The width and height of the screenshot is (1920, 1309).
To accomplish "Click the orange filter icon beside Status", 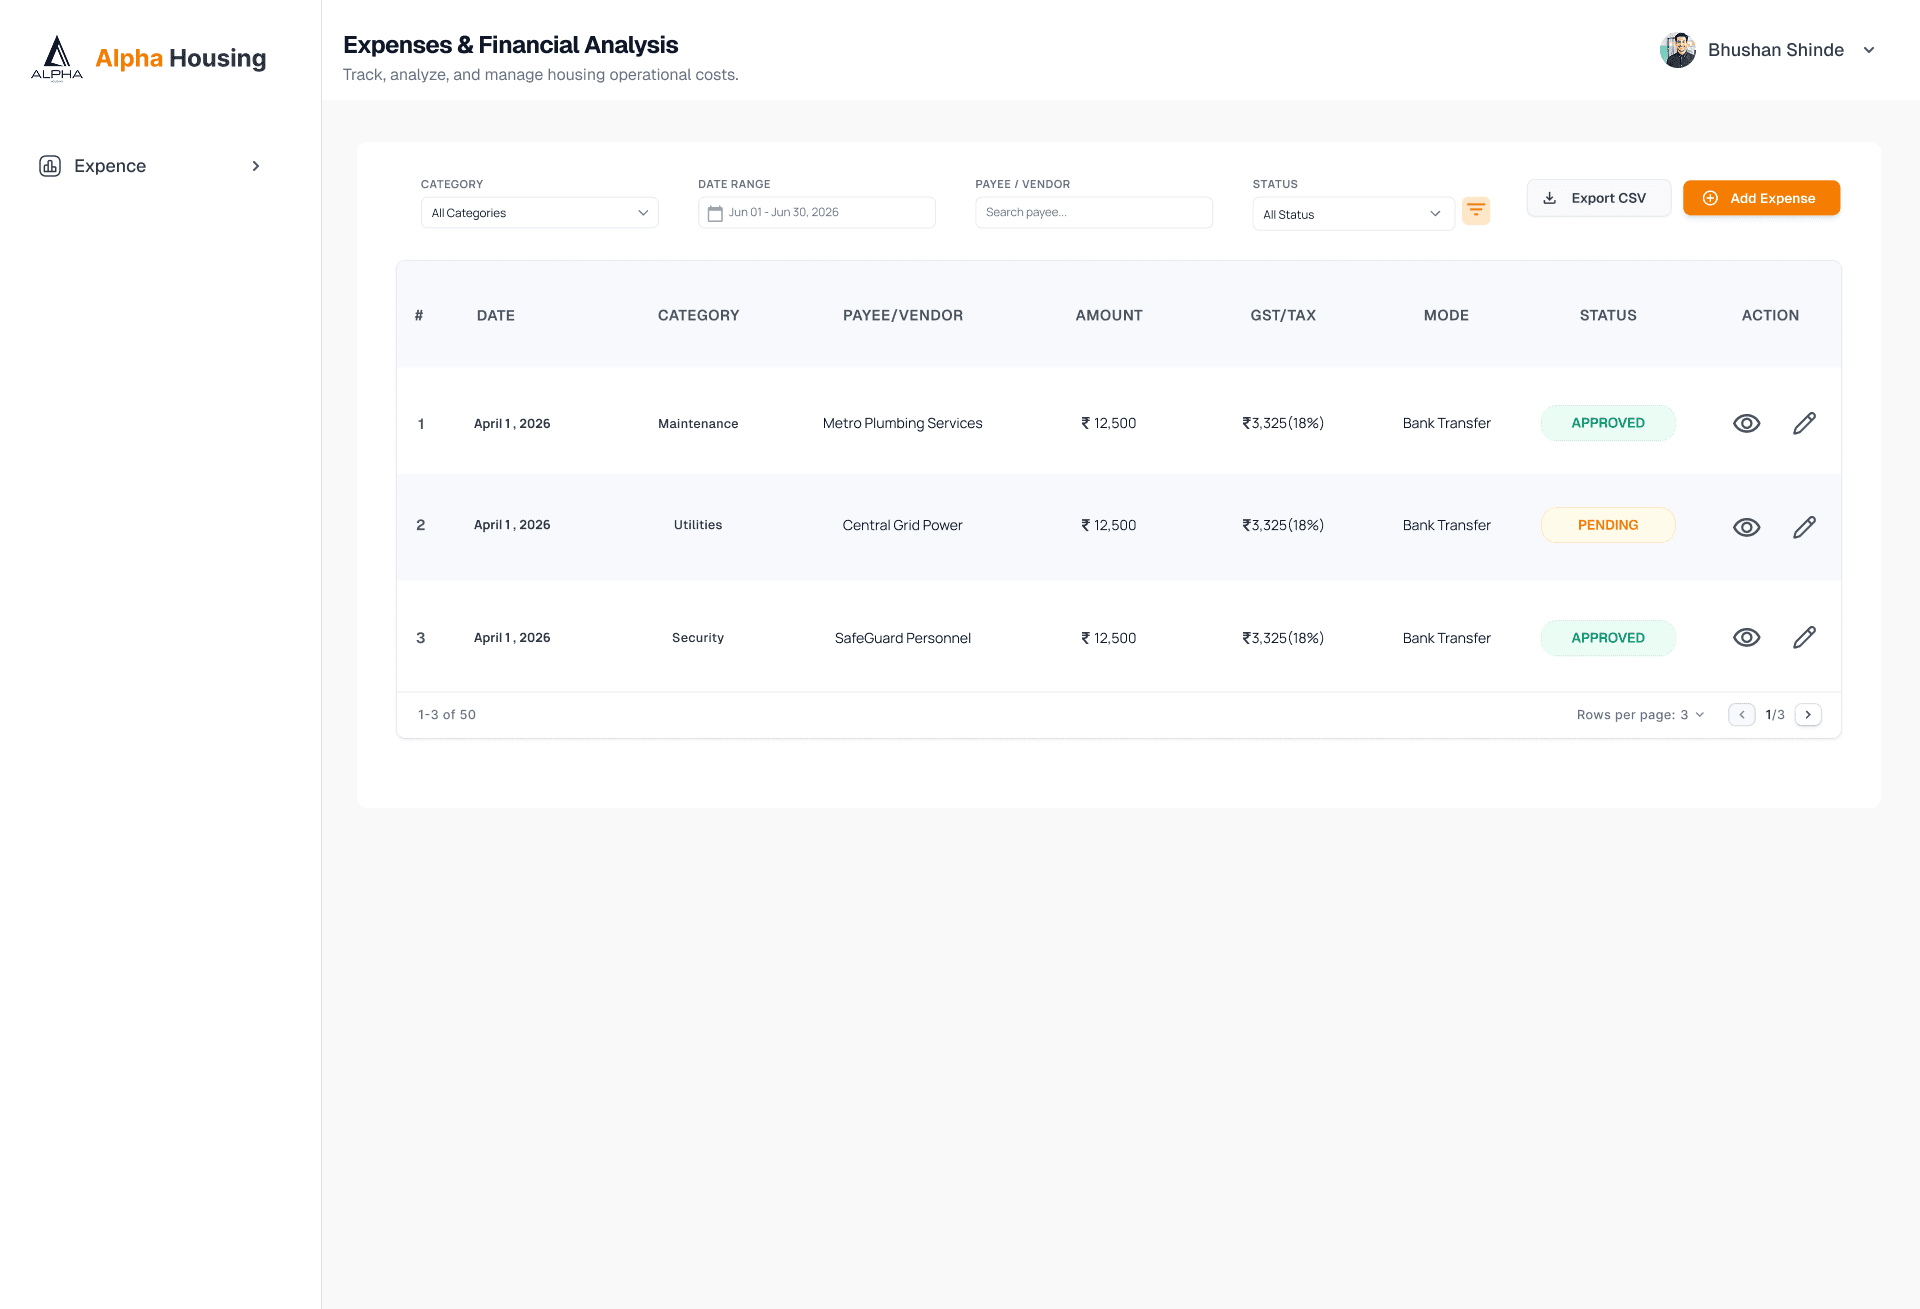I will (x=1475, y=211).
